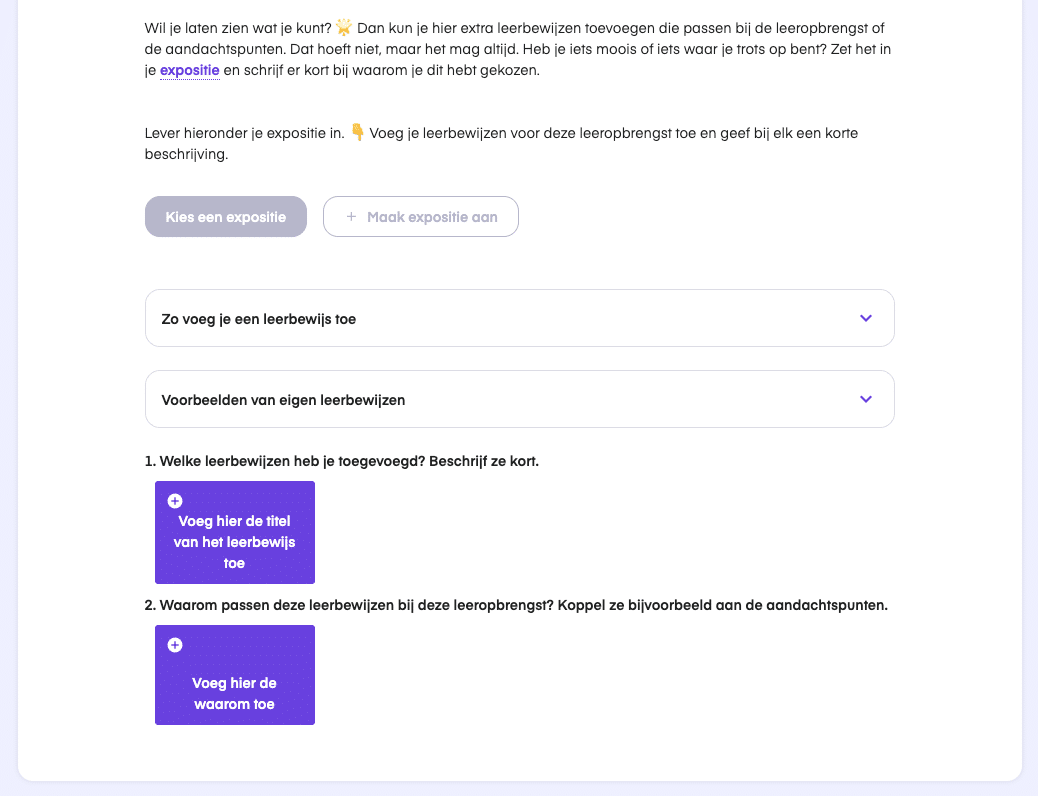Click the plus icon in 'Maak expositie aan'

tap(352, 217)
